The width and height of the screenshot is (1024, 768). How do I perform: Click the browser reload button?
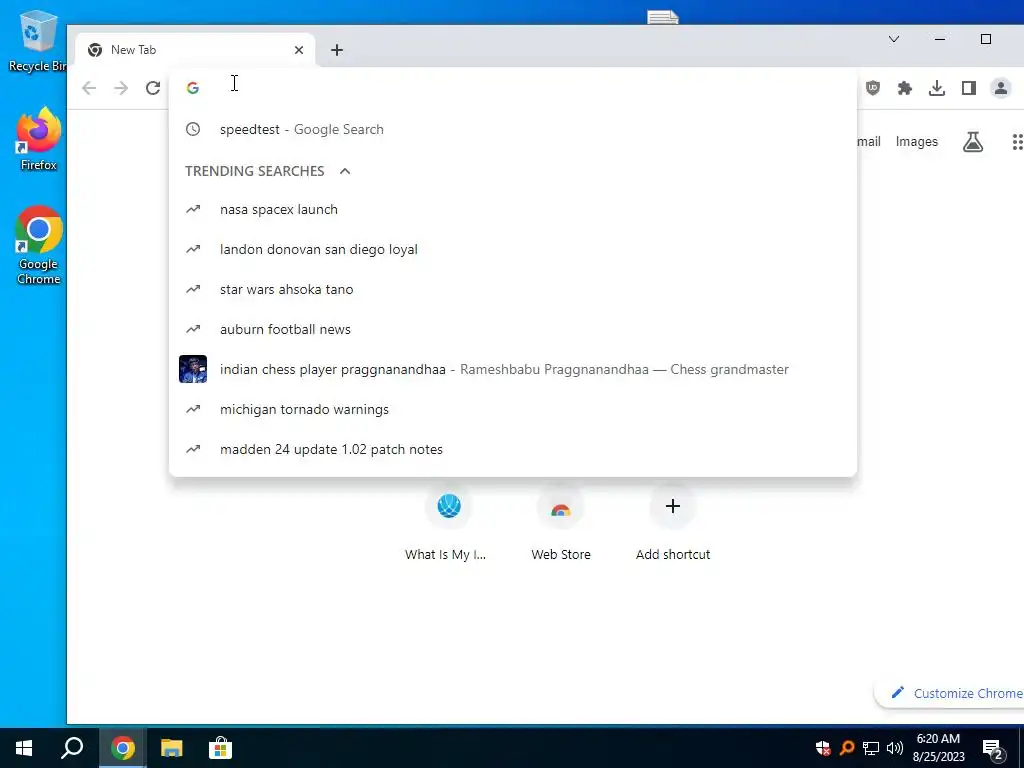click(x=153, y=88)
